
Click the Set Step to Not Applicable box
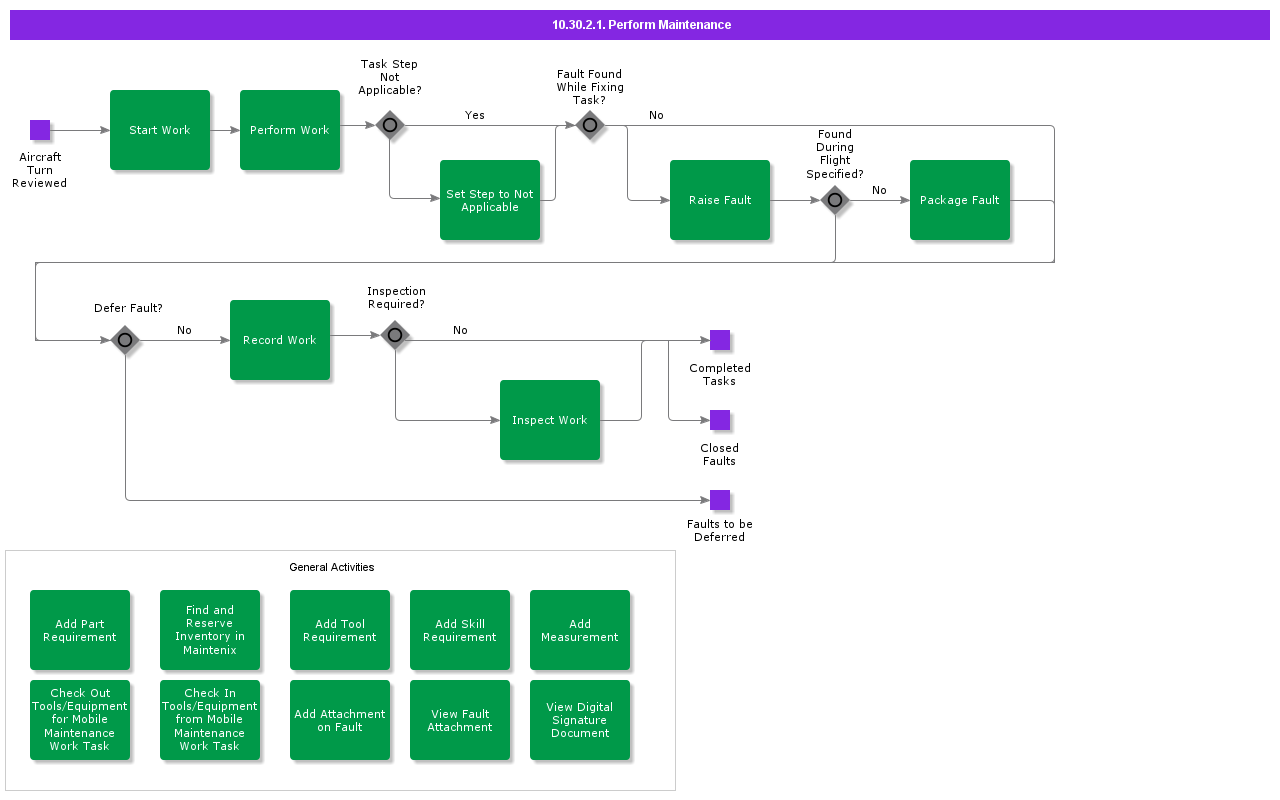(490, 200)
